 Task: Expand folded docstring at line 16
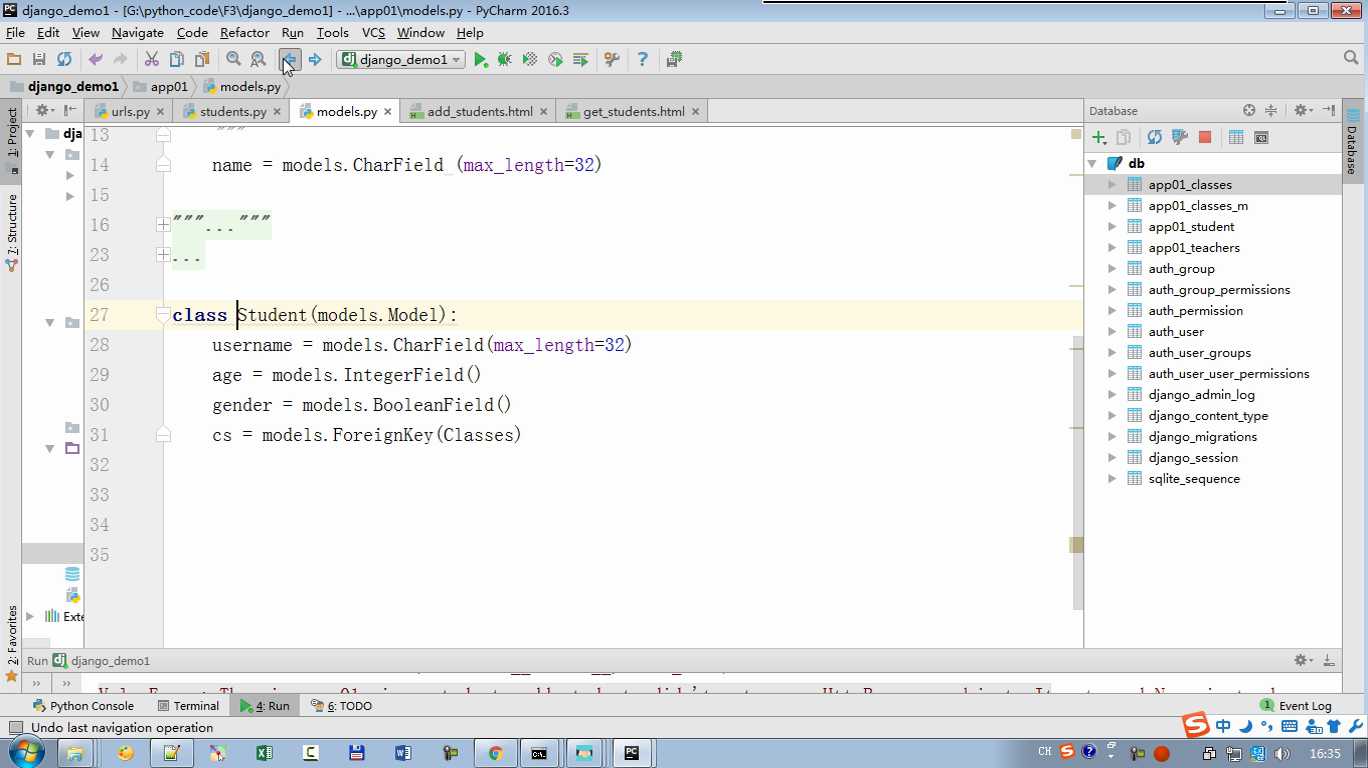click(x=163, y=225)
